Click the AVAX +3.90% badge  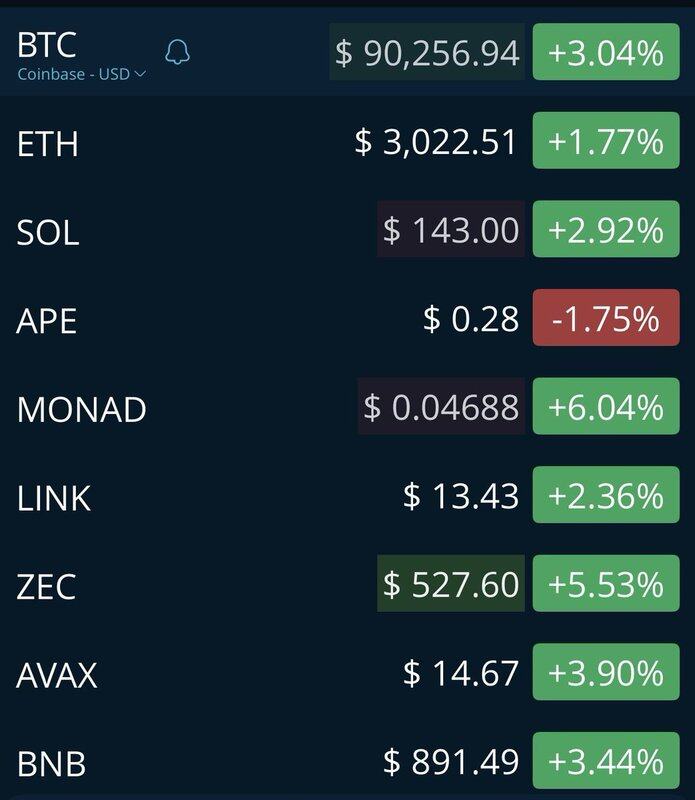(x=605, y=672)
